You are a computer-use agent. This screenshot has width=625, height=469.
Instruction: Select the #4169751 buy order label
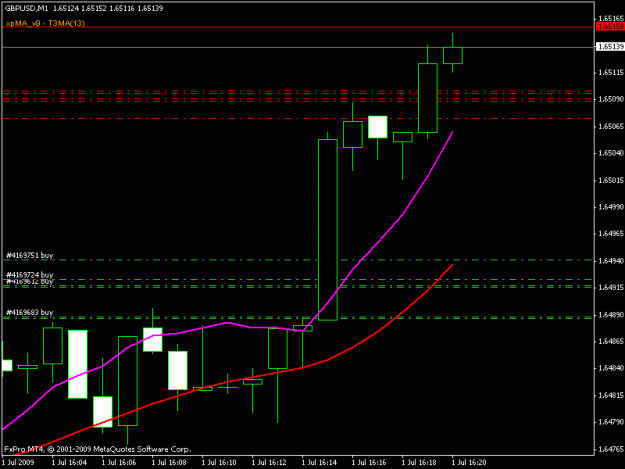(29, 255)
